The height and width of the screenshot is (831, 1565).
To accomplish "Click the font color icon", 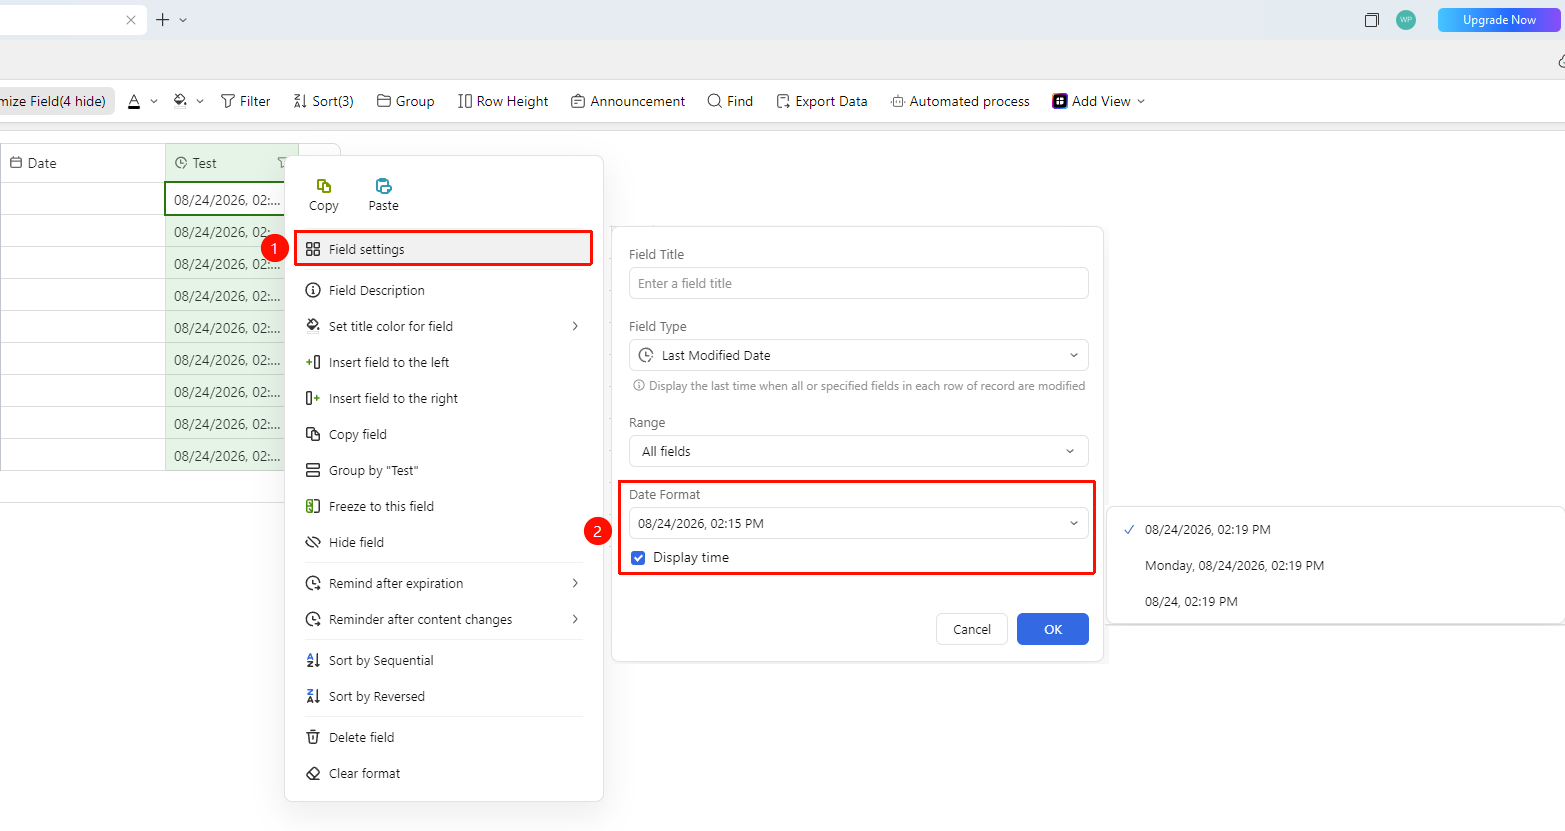I will (134, 101).
